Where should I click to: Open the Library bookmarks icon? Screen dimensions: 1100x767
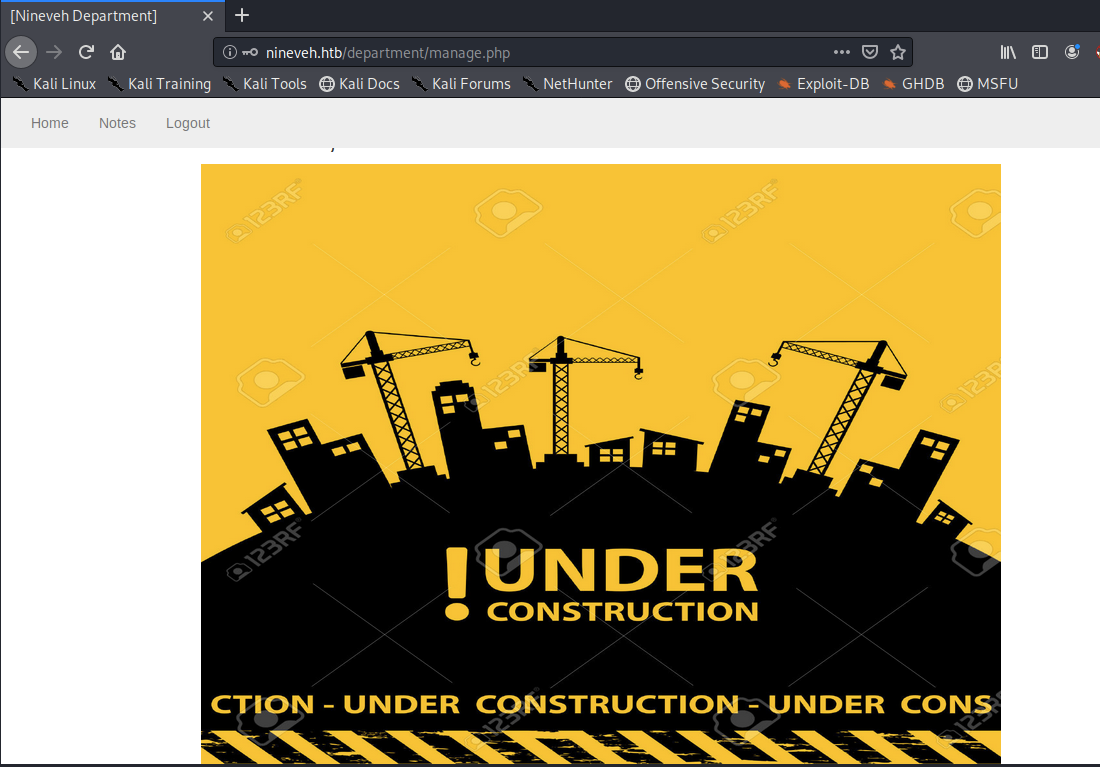(1008, 52)
